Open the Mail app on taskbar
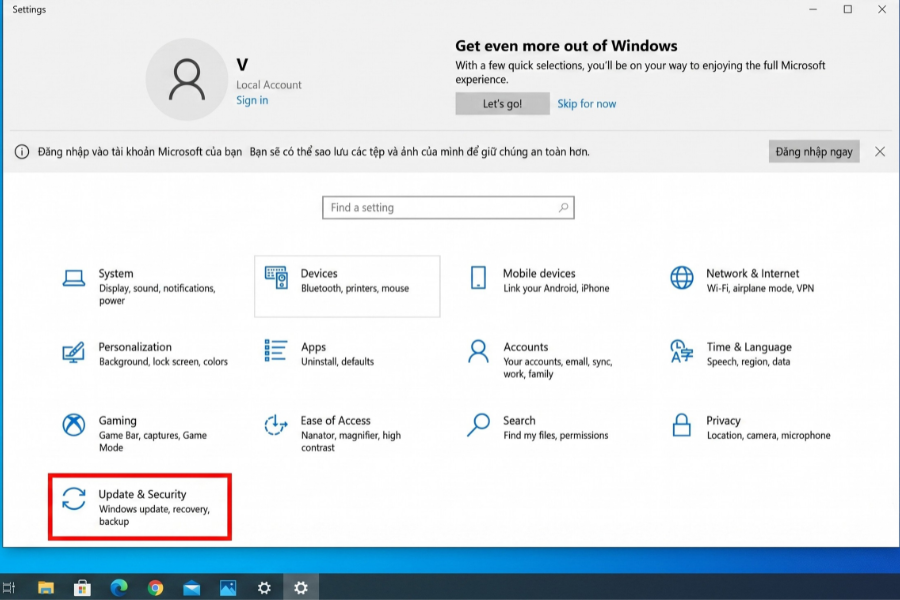 (192, 587)
